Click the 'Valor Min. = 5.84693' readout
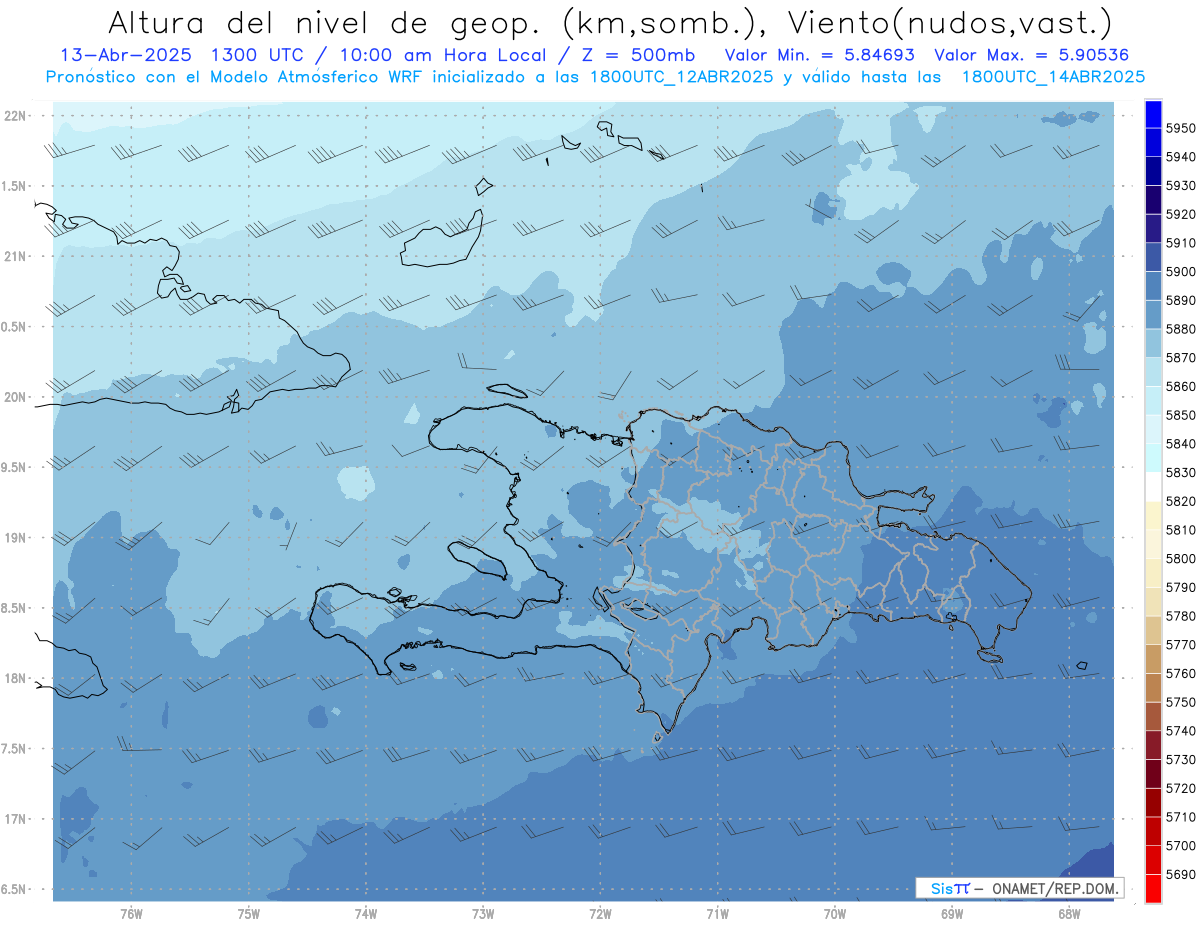 (819, 55)
